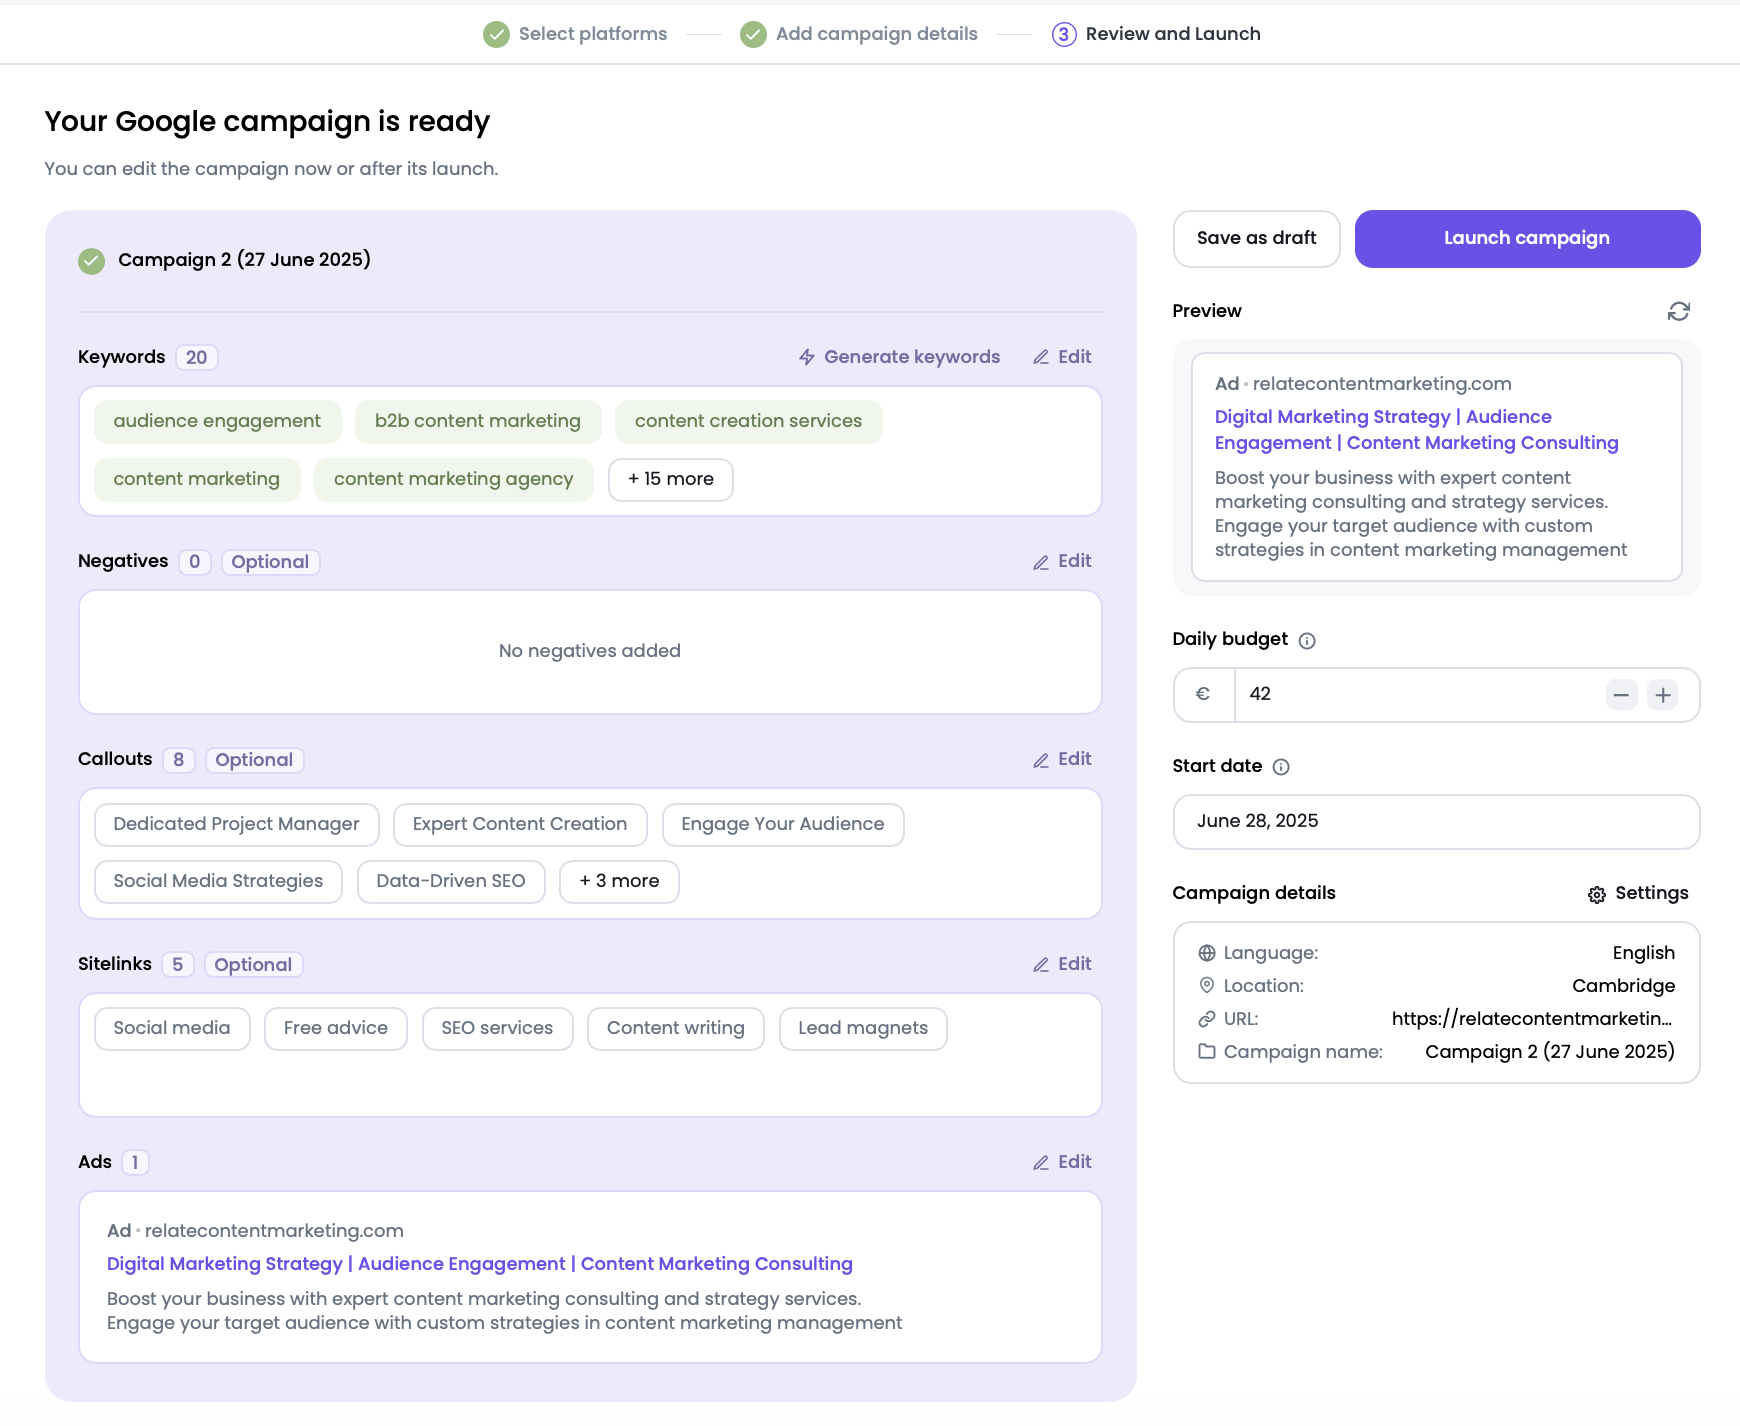The width and height of the screenshot is (1740, 1426).
Task: Show the 3 additional callouts
Action: [x=619, y=881]
